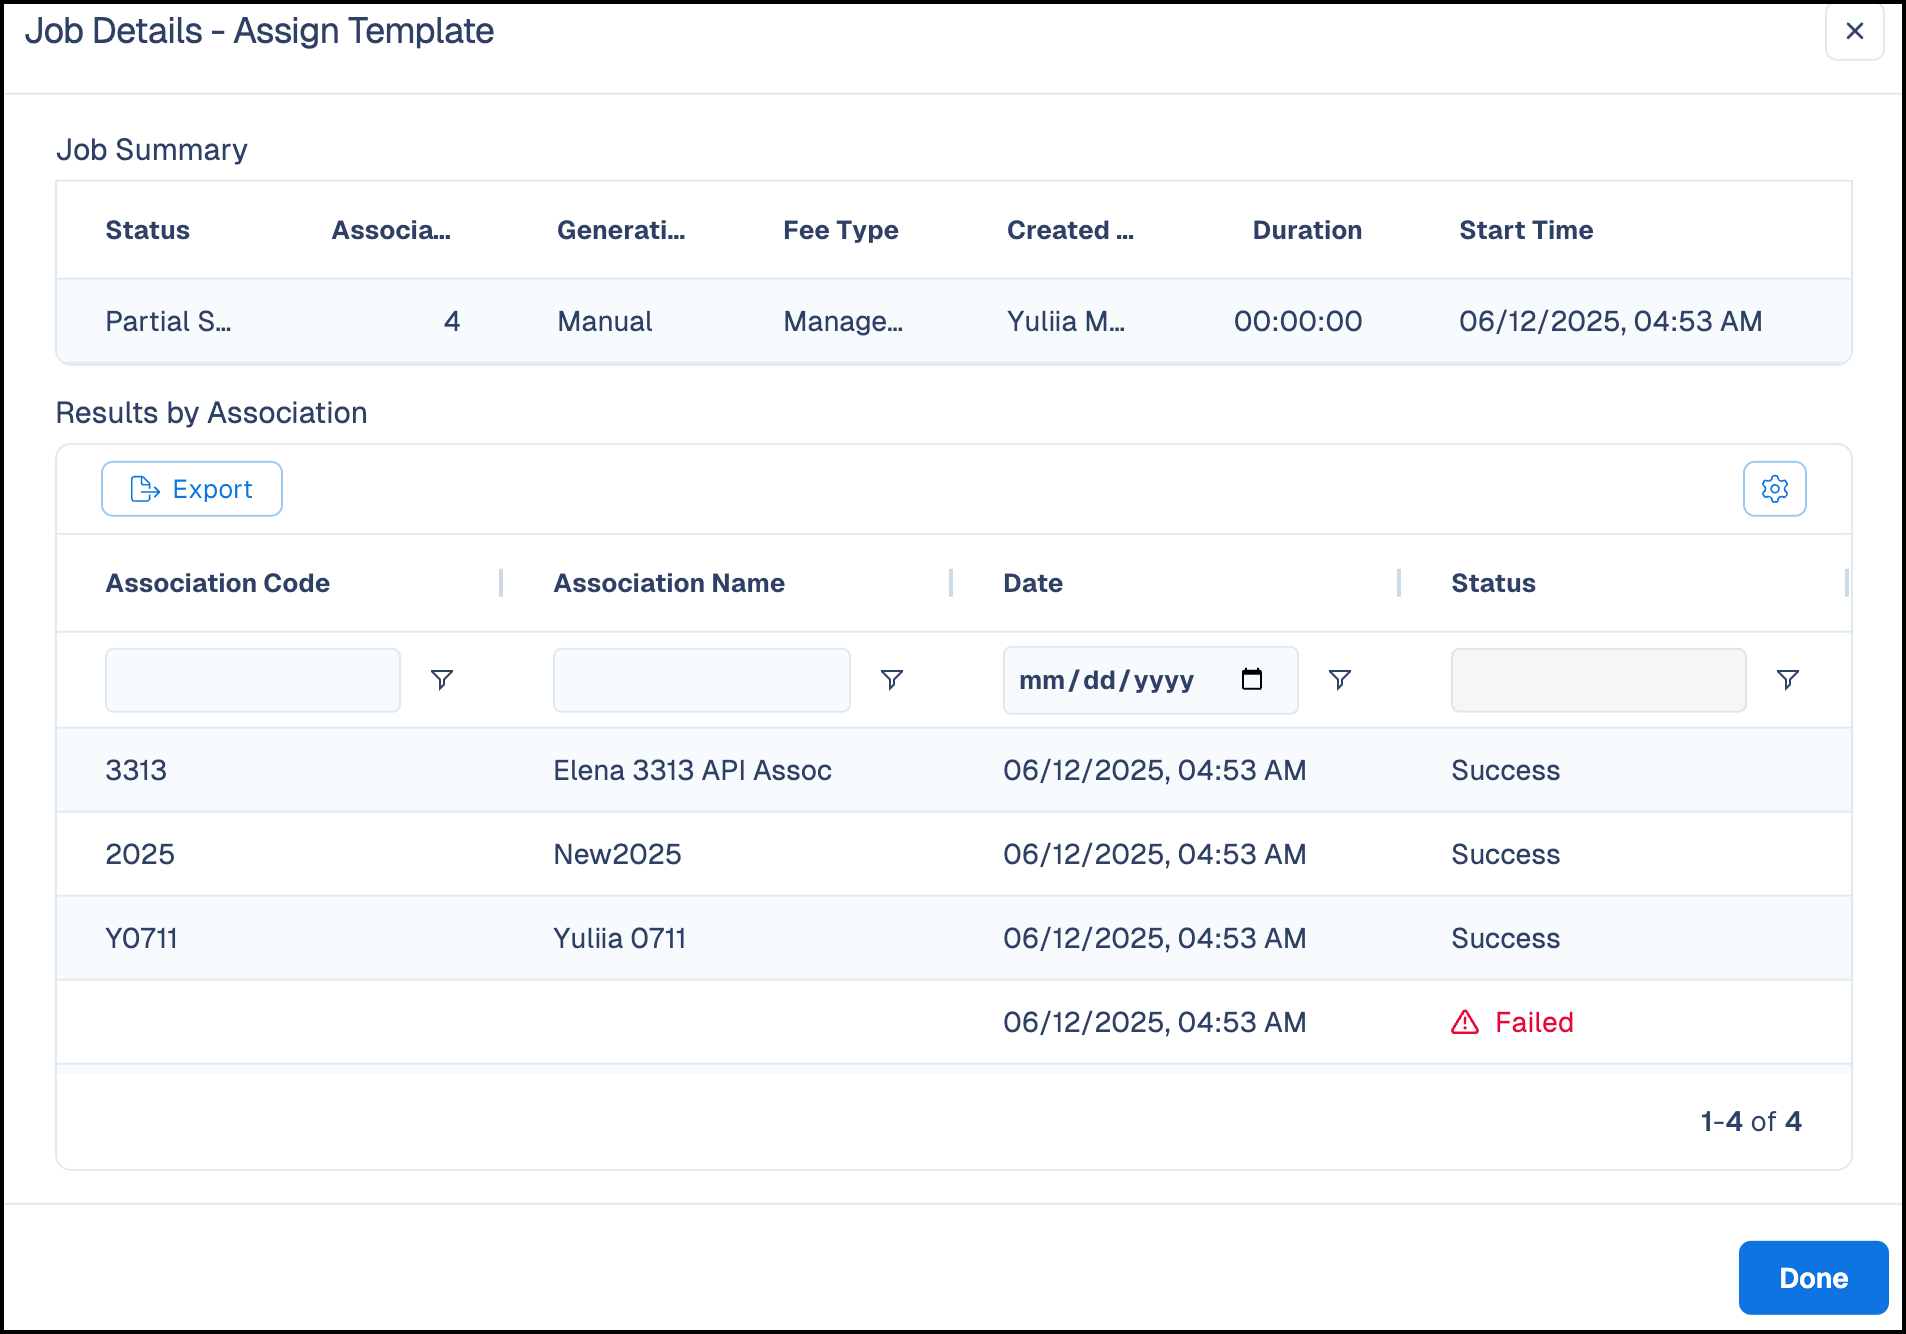Open the Association Code filter icon
Viewport: 1906px width, 1334px height.
(x=442, y=680)
